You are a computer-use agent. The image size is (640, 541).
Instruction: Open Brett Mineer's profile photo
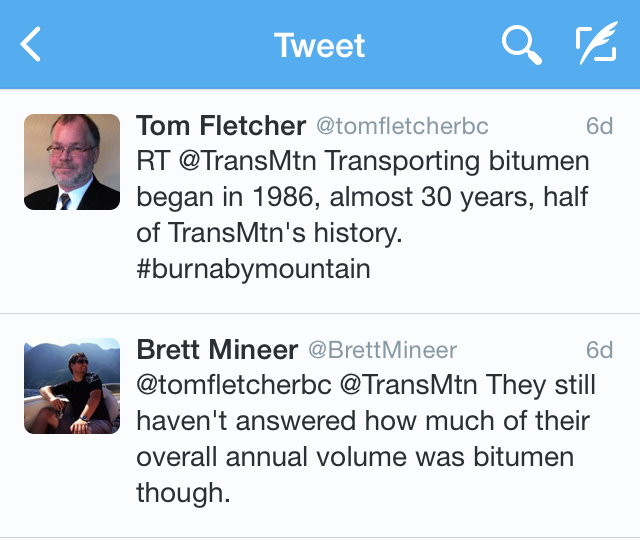72,385
